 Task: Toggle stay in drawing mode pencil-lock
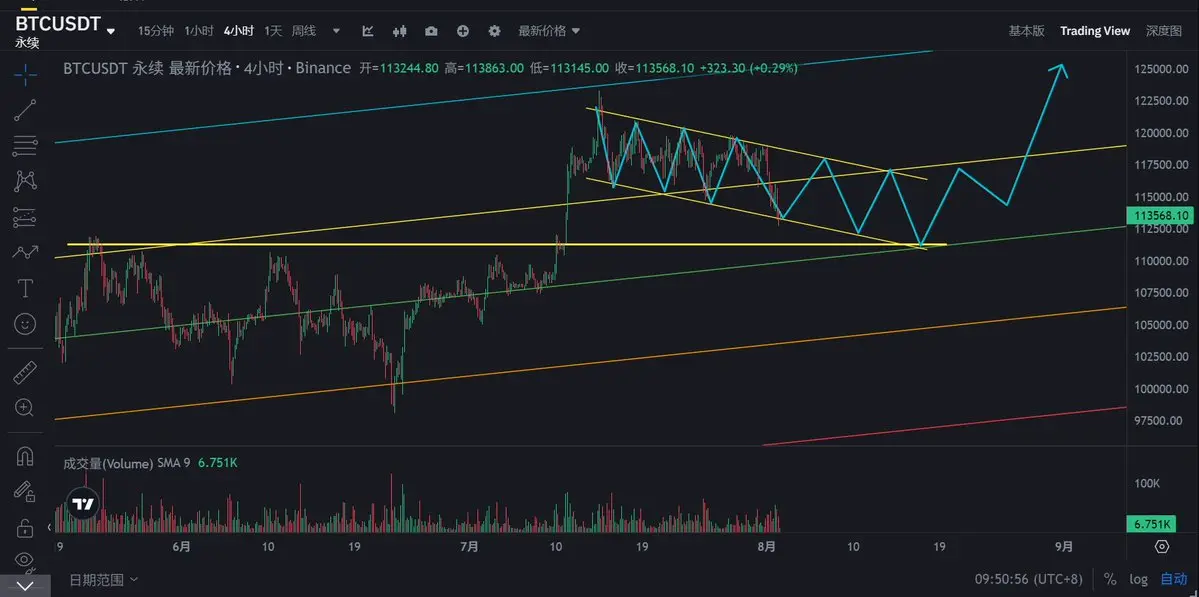tap(25, 492)
